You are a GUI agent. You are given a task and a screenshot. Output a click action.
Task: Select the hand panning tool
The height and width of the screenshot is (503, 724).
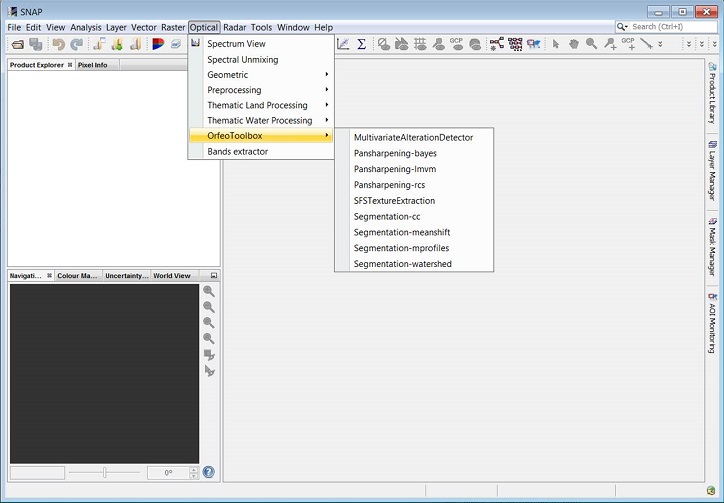[x=573, y=44]
